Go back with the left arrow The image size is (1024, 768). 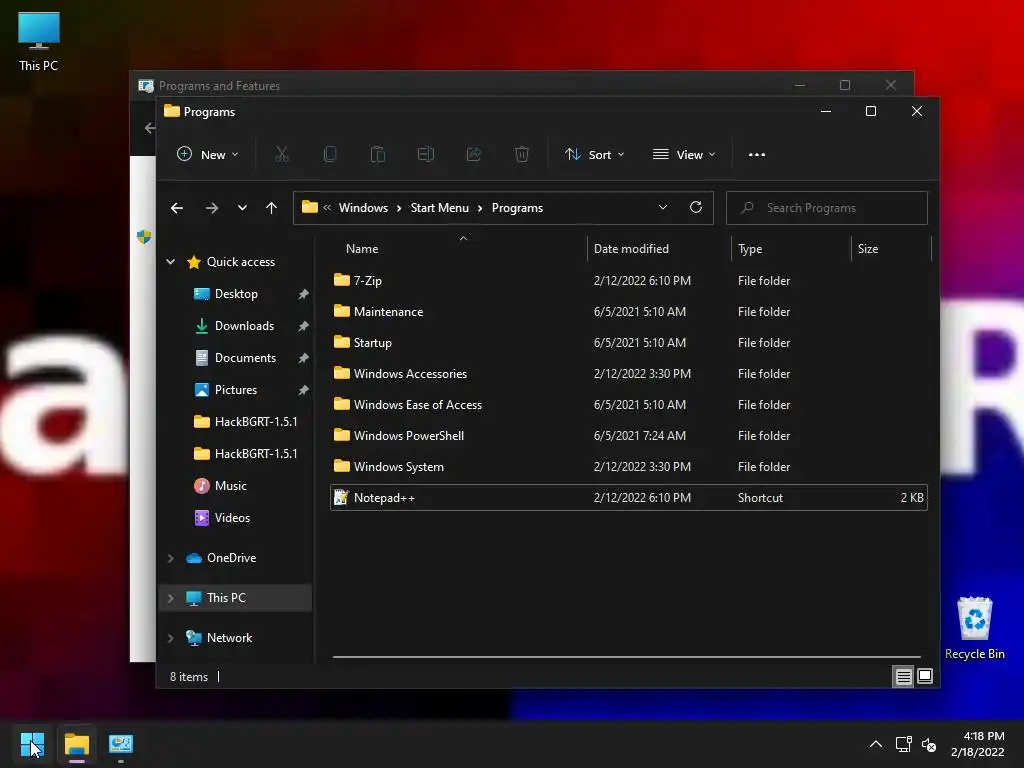[177, 208]
